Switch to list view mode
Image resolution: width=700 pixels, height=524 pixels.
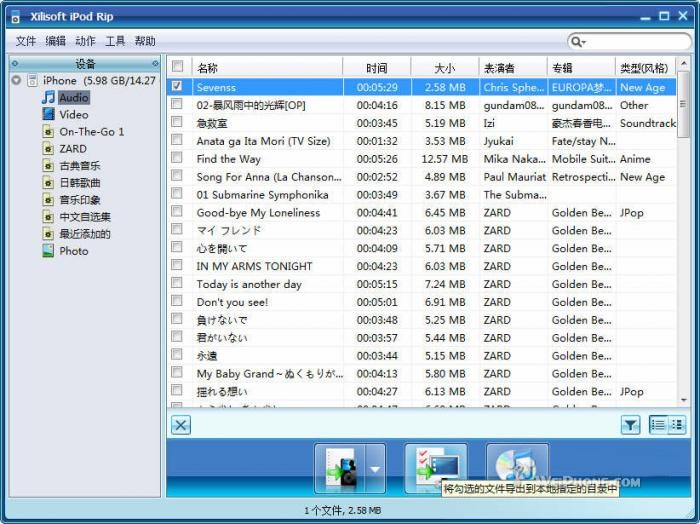658,425
